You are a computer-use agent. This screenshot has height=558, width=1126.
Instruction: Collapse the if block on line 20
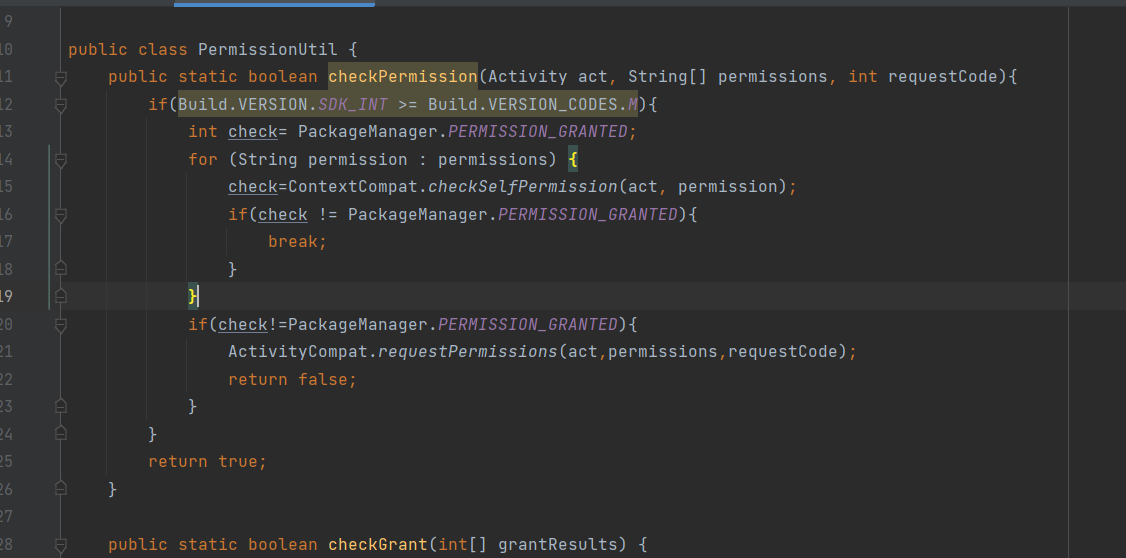click(61, 324)
